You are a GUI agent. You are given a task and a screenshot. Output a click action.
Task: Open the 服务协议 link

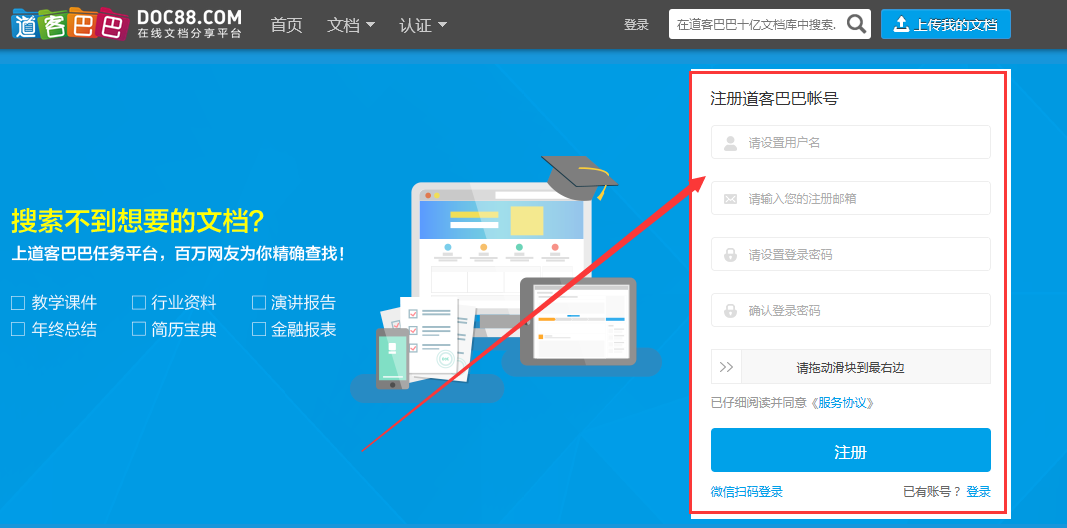846,403
